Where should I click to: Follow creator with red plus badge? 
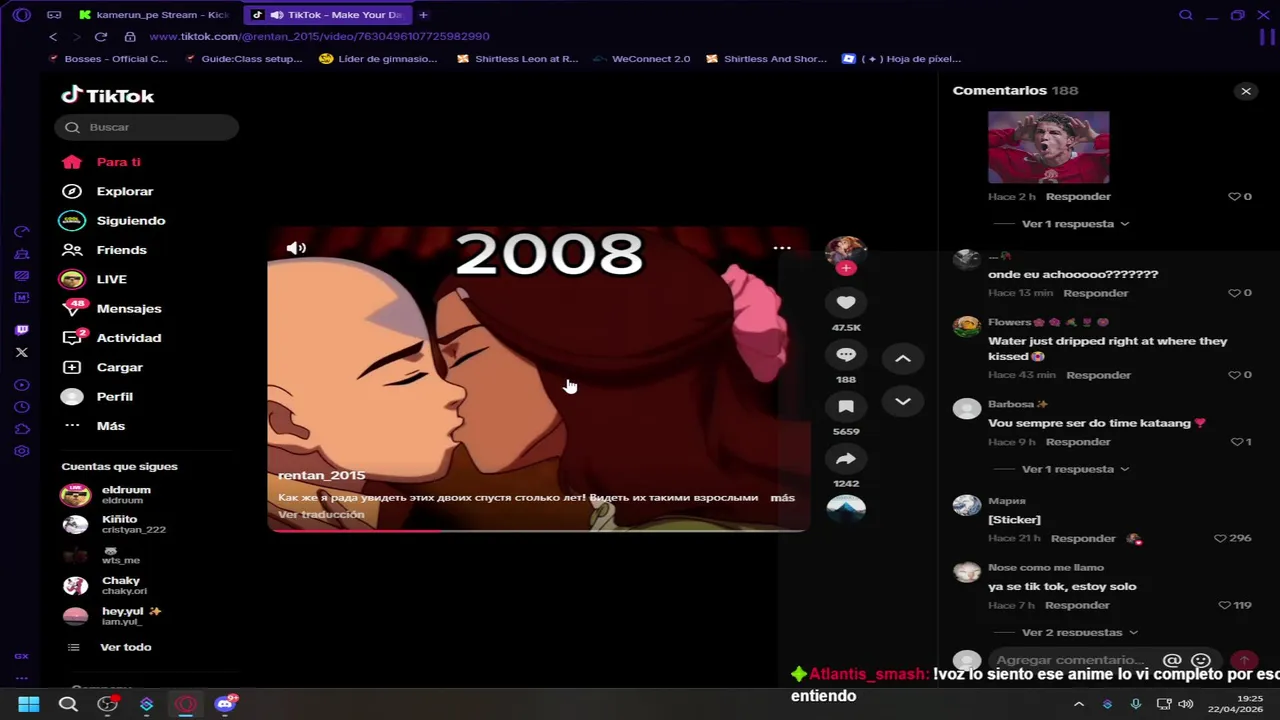coord(846,268)
